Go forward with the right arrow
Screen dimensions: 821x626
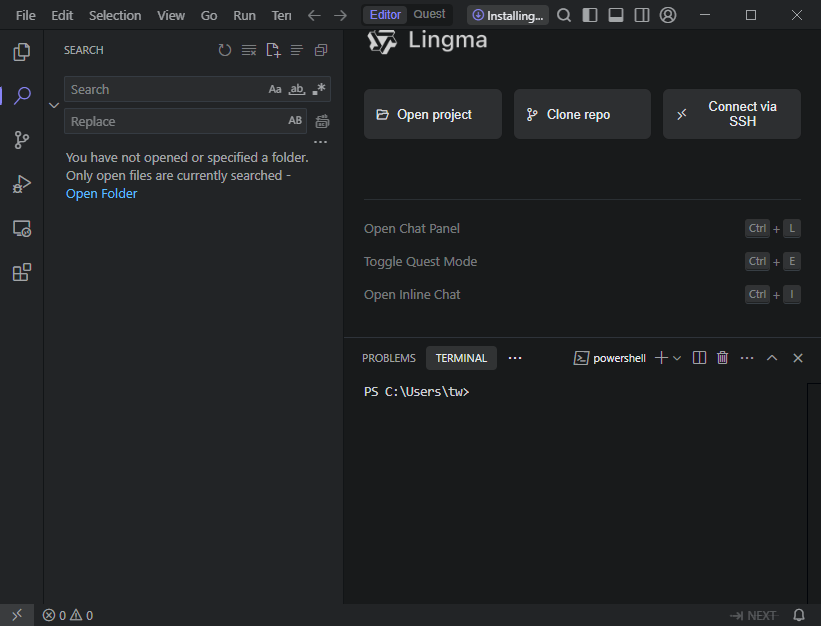(340, 15)
